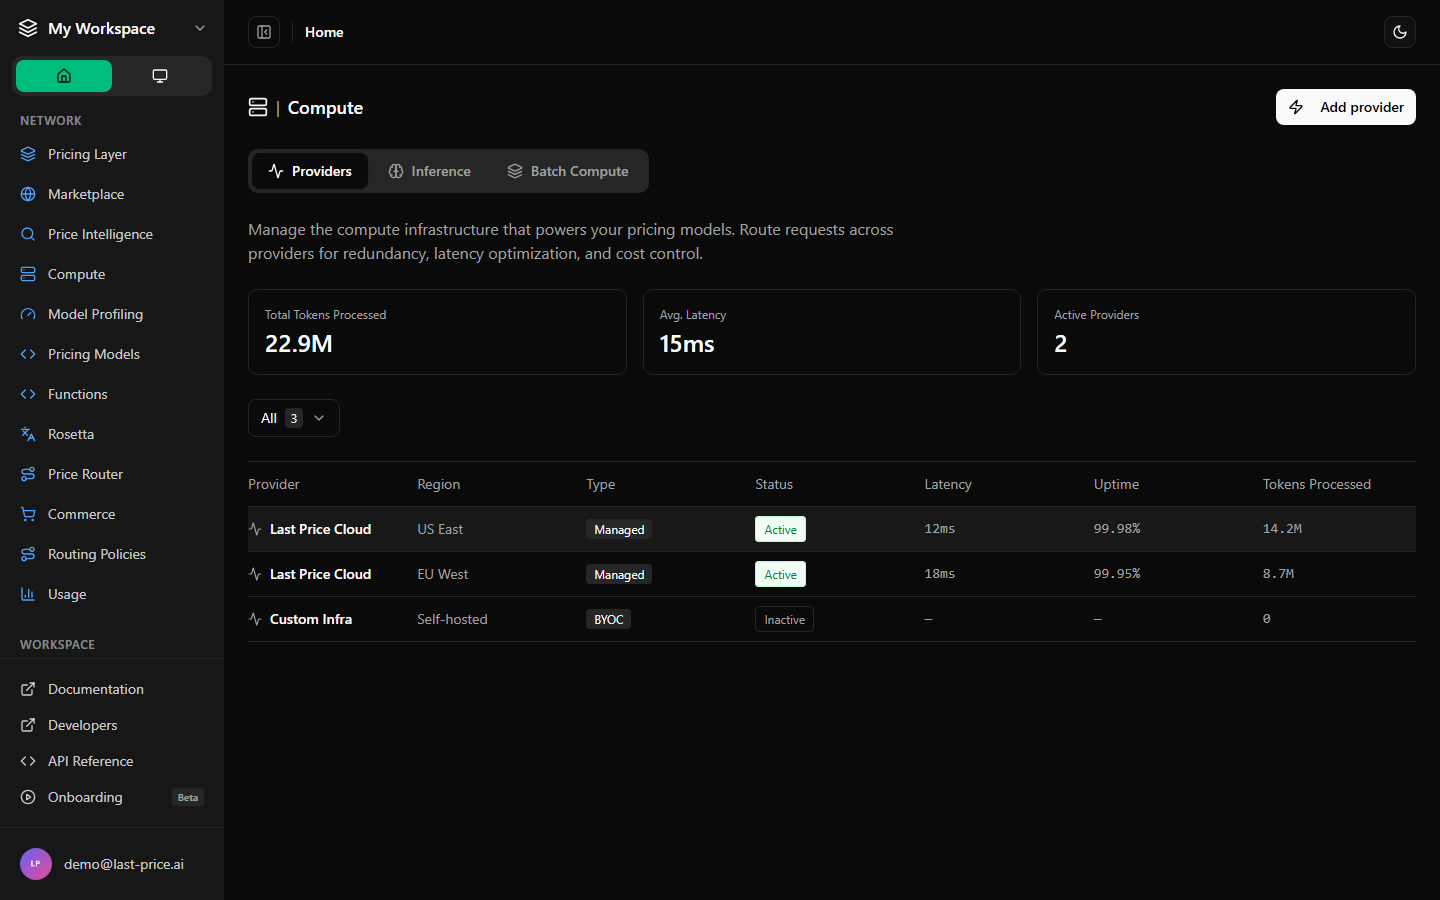Click the Latency column header
The image size is (1440, 900).
pos(948,484)
